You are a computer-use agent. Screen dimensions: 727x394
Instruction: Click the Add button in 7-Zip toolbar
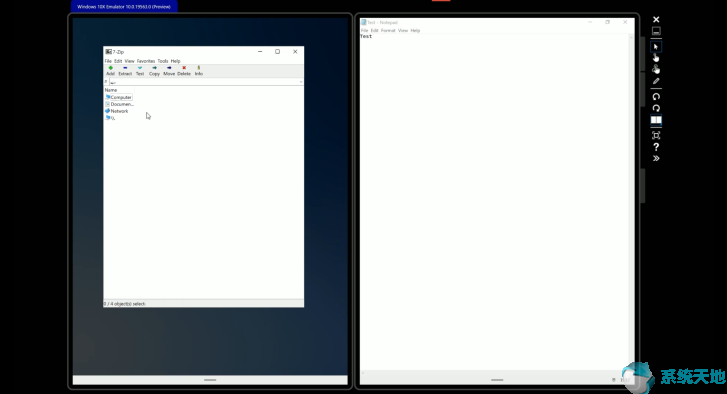click(x=110, y=70)
